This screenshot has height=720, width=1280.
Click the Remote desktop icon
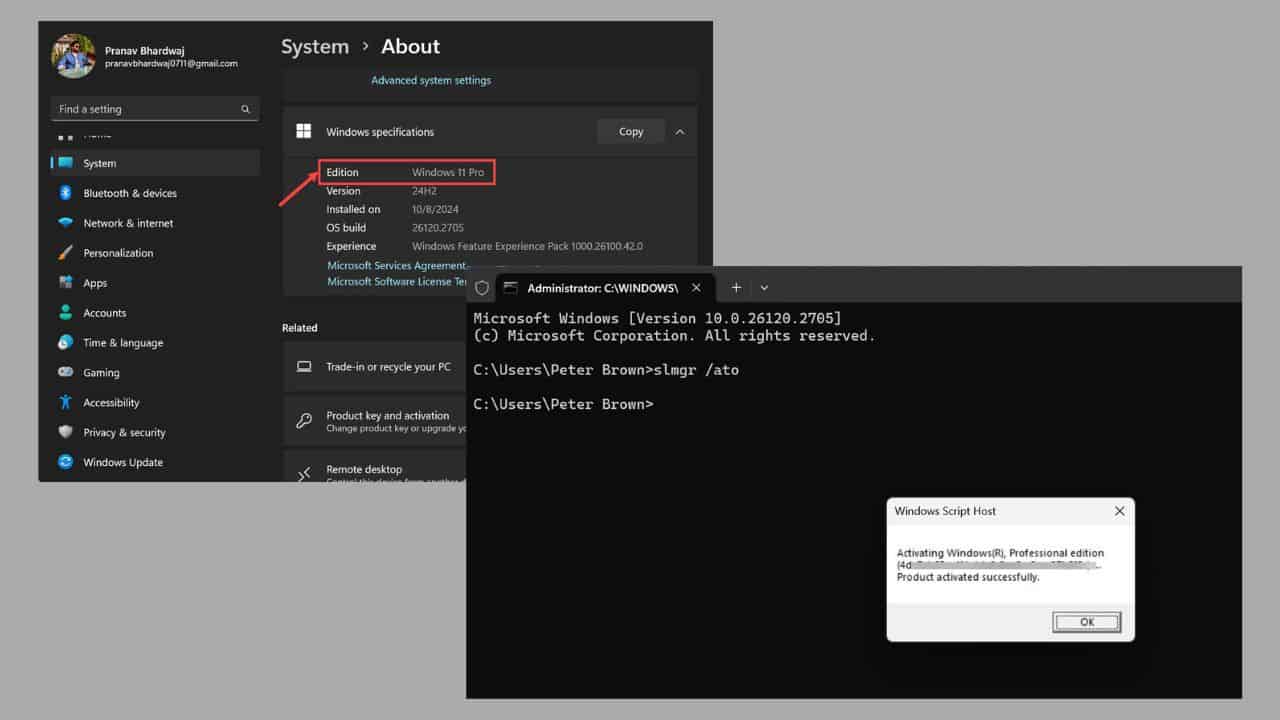tap(304, 474)
